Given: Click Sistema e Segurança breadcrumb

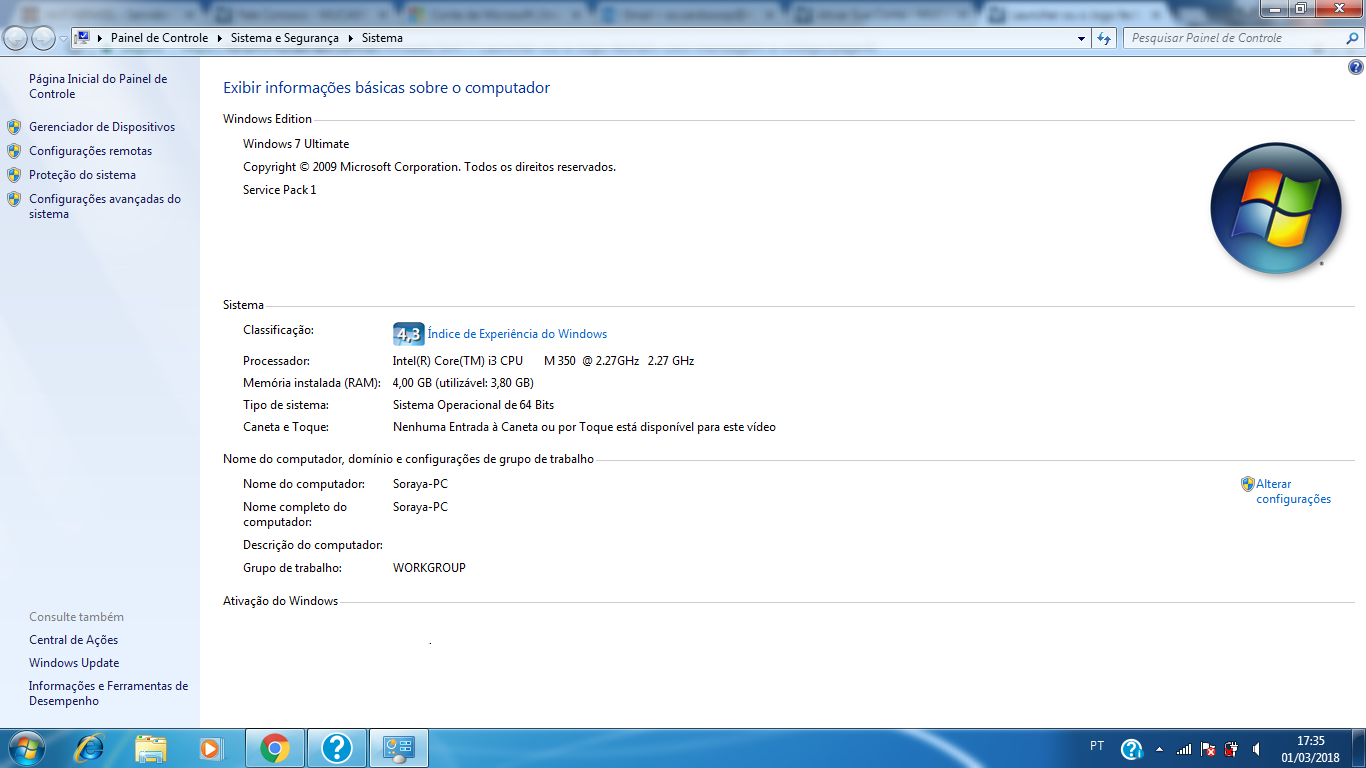Looking at the screenshot, I should pos(285,38).
